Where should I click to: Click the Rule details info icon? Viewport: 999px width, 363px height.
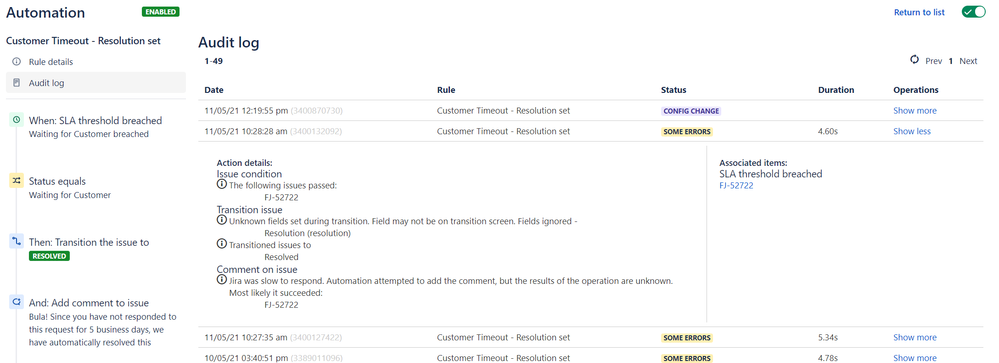click(17, 62)
